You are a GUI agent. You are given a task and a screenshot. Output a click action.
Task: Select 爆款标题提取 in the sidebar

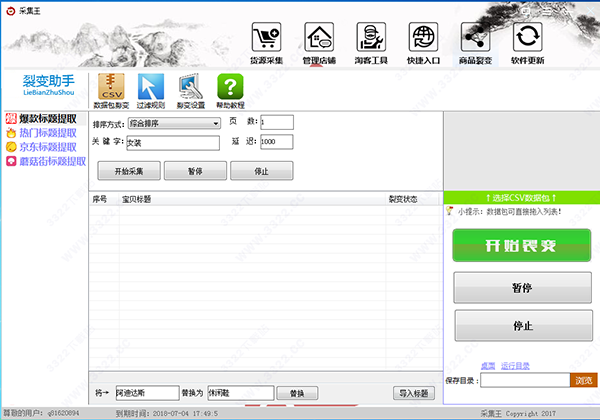pyautogui.click(x=46, y=119)
